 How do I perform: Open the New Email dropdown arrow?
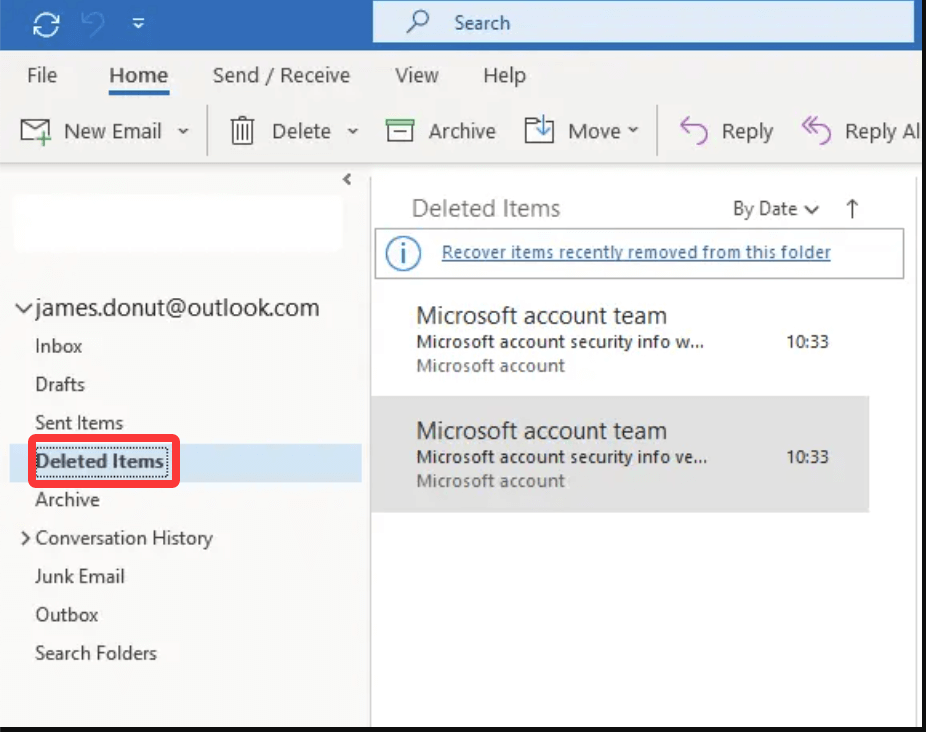pos(183,131)
